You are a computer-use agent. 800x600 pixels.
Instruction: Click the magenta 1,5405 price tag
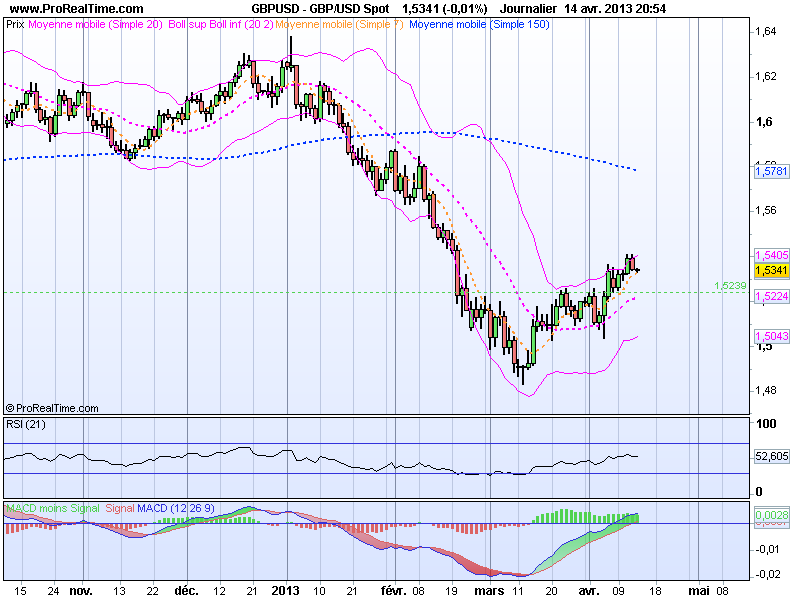(x=771, y=255)
